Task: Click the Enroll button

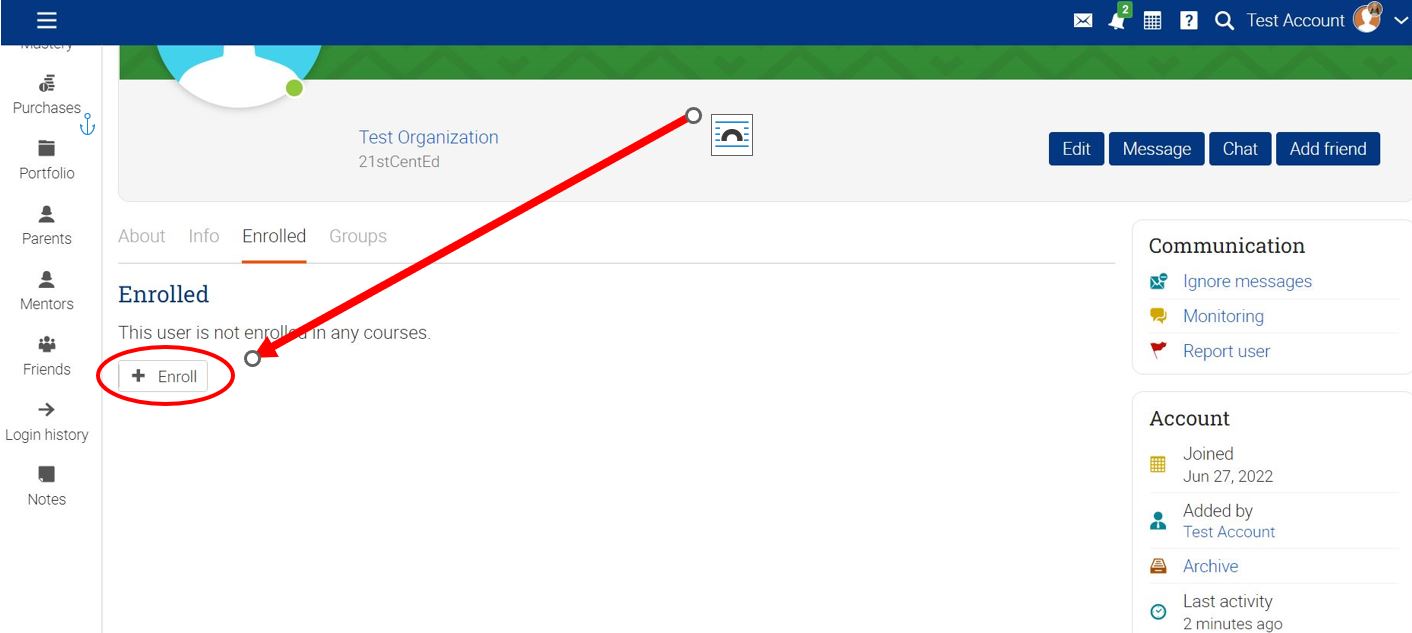Action: 164,377
